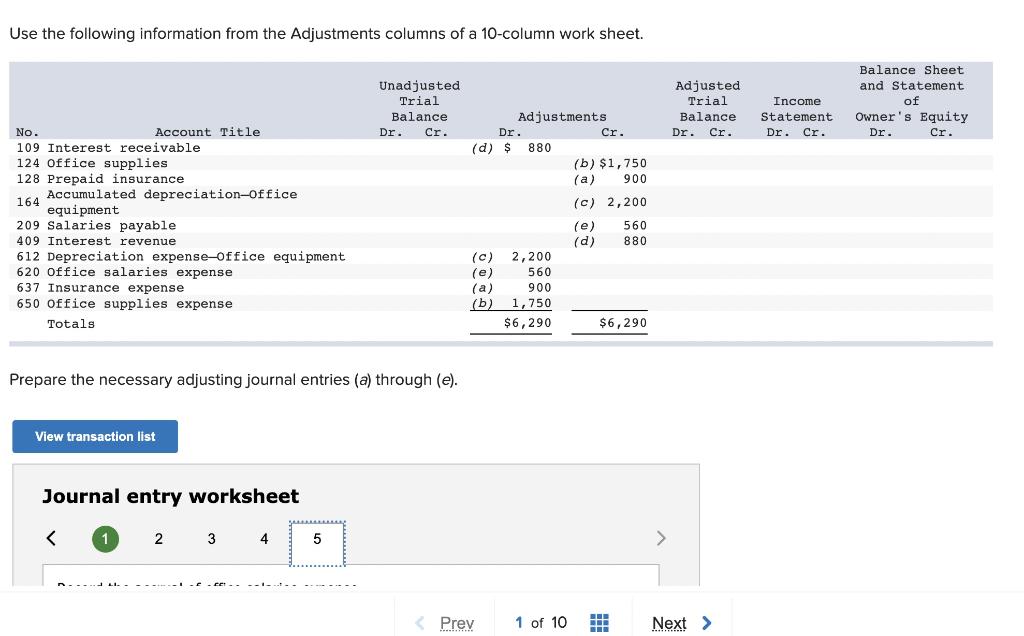Select the Totals row in the worksheet table
The image size is (1024, 636).
70,323
